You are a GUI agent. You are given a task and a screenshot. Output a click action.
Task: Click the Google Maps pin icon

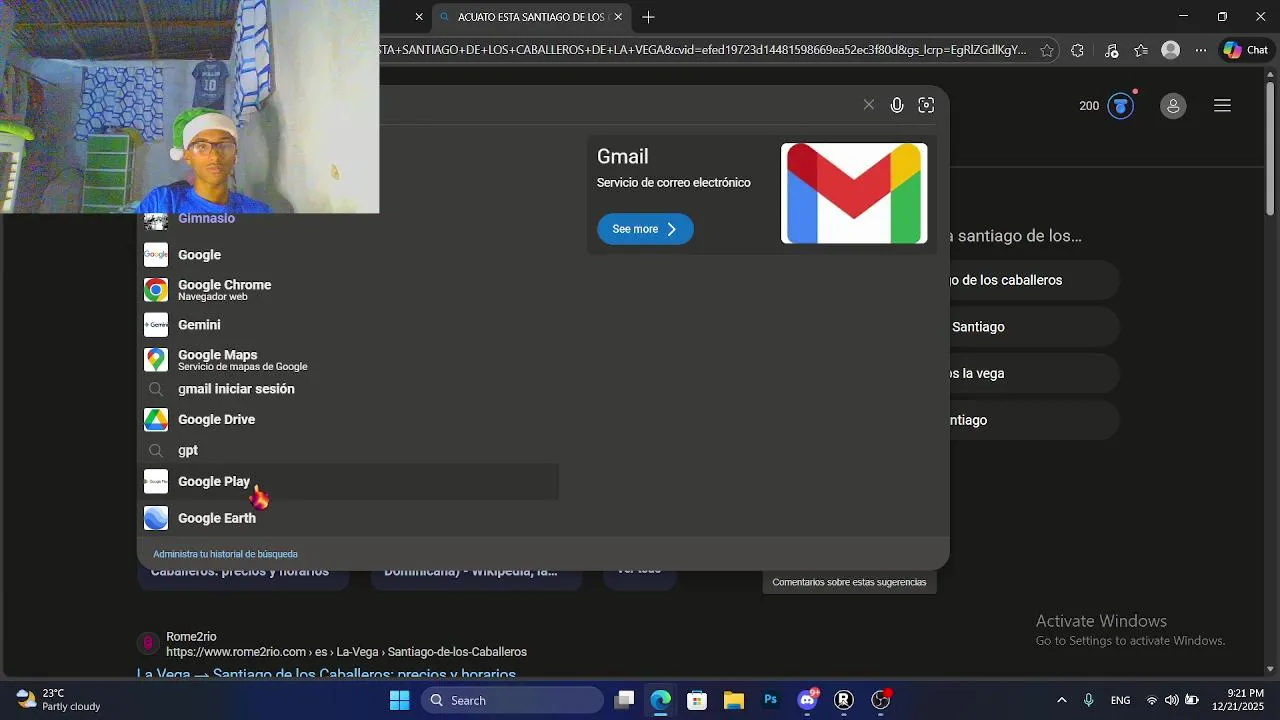click(x=156, y=360)
